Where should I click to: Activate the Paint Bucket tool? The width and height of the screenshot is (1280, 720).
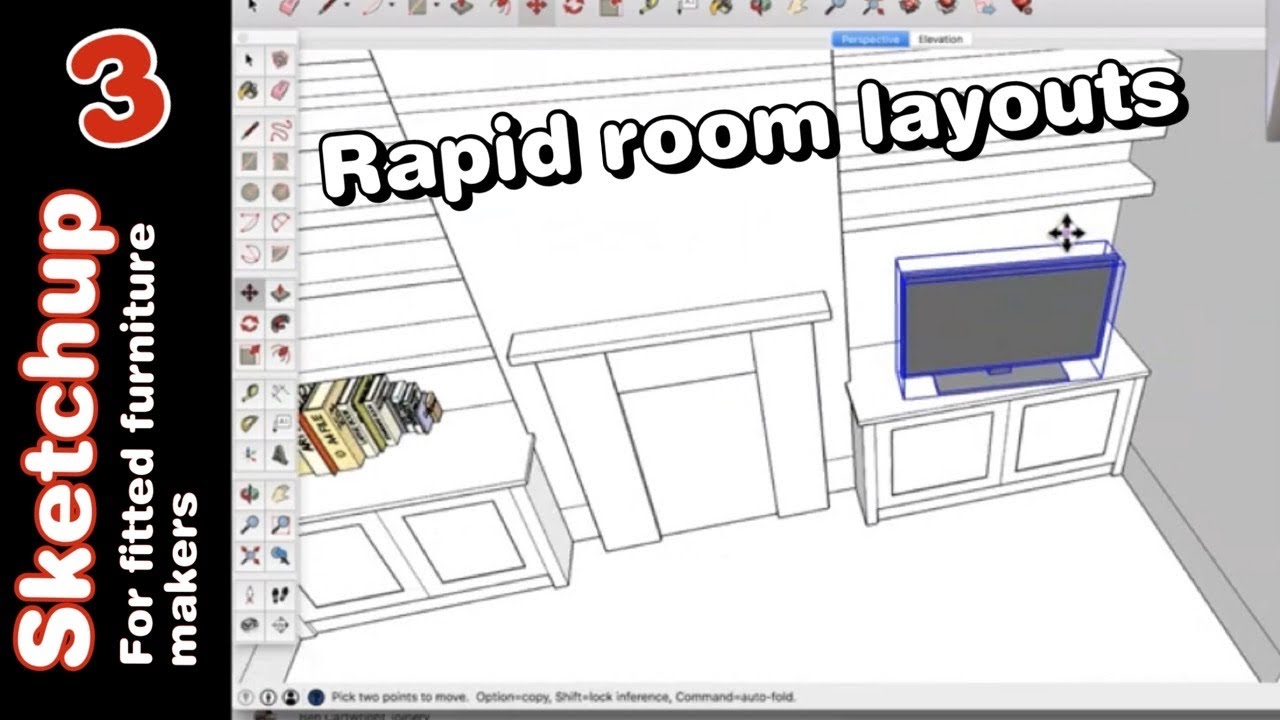250,90
